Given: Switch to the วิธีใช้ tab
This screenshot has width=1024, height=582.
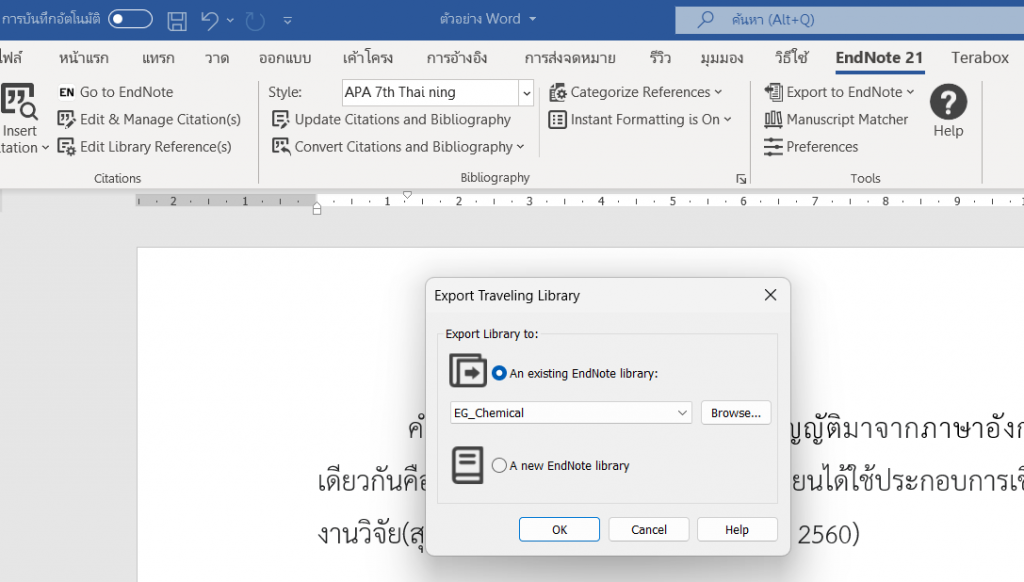Looking at the screenshot, I should click(x=792, y=58).
